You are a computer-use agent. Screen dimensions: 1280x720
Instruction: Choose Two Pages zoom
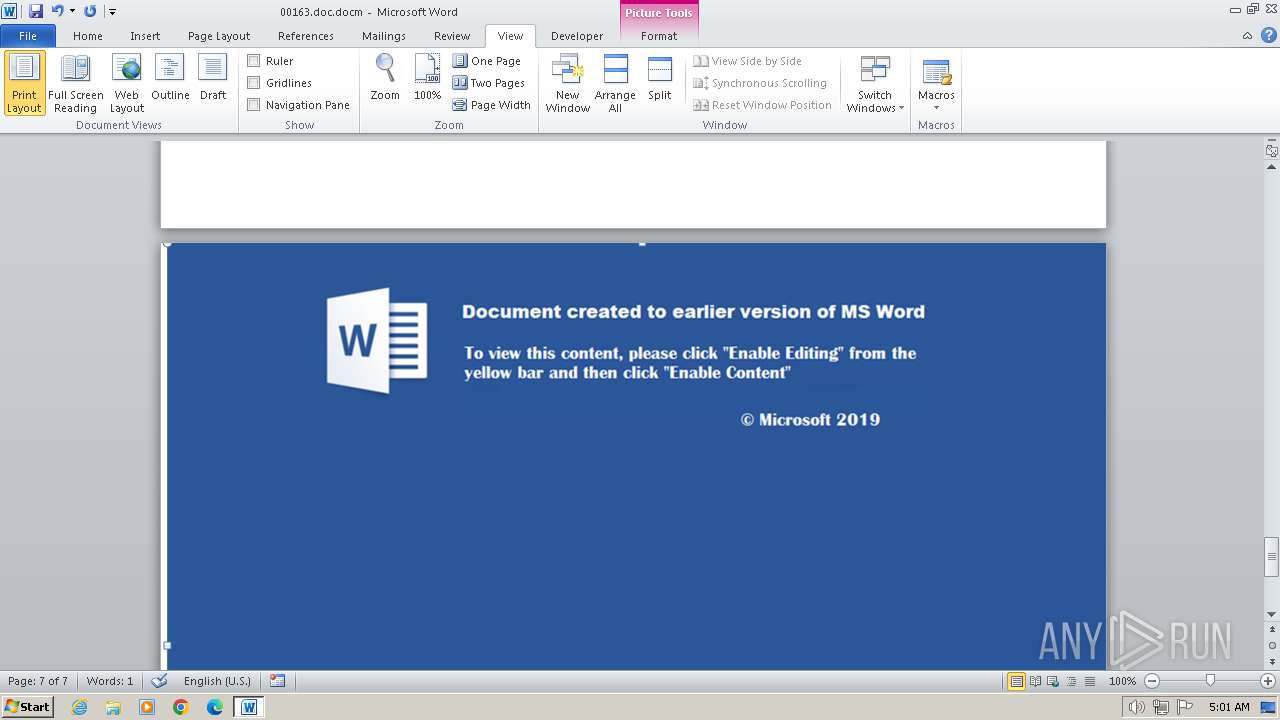coord(489,83)
